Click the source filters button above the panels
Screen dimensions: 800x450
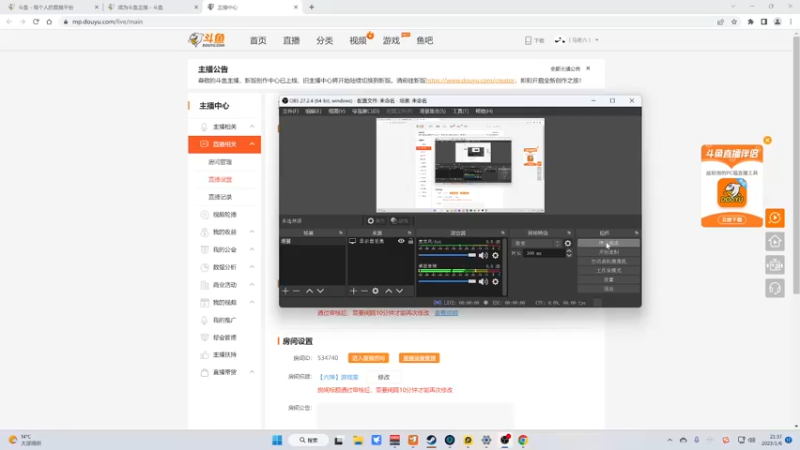[x=400, y=221]
